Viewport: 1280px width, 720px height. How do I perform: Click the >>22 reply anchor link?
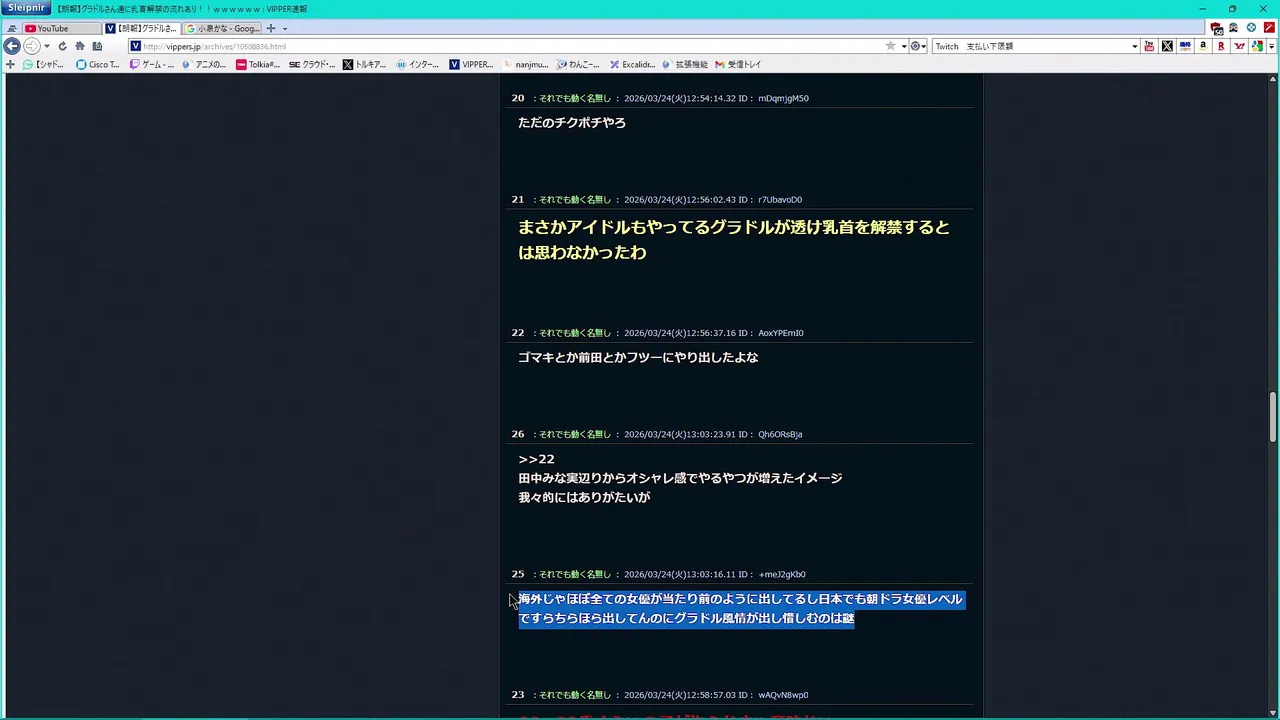(536, 459)
